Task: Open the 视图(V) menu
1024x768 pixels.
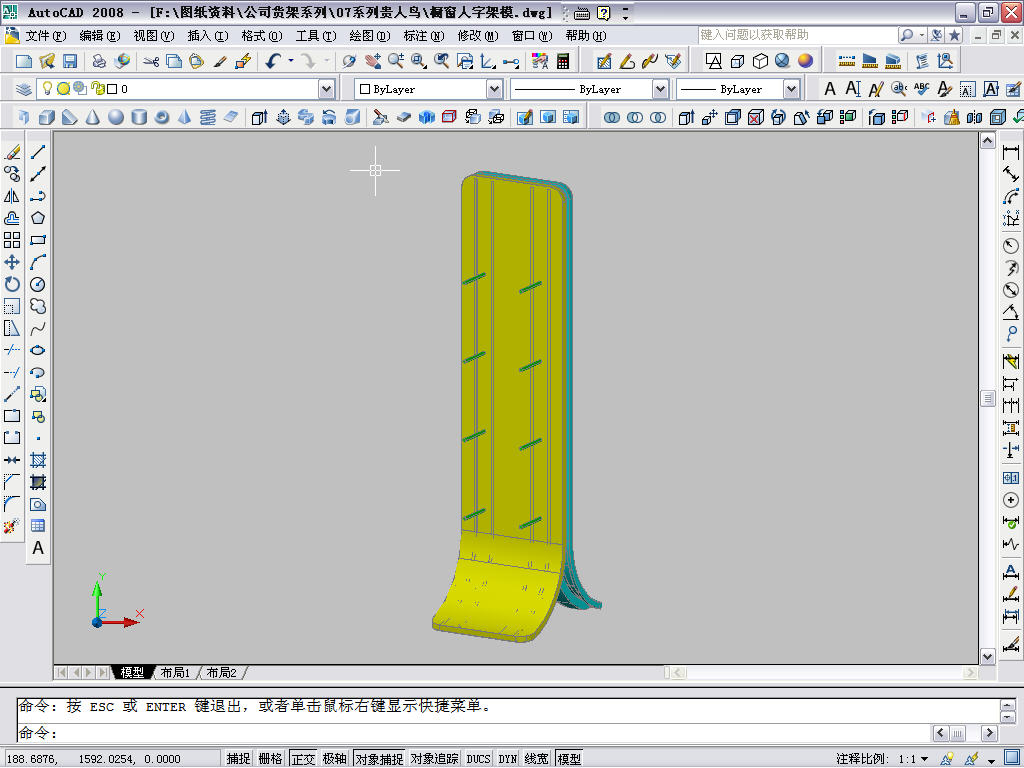Action: point(153,35)
